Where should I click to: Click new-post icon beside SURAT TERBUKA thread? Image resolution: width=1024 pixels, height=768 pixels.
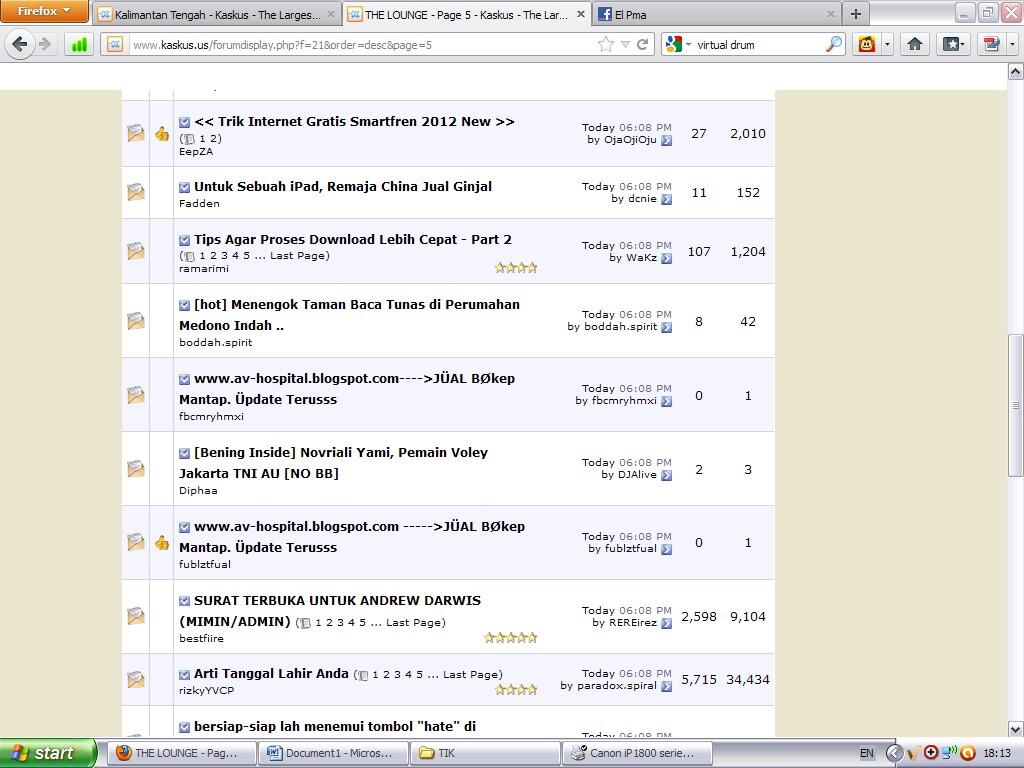185,601
